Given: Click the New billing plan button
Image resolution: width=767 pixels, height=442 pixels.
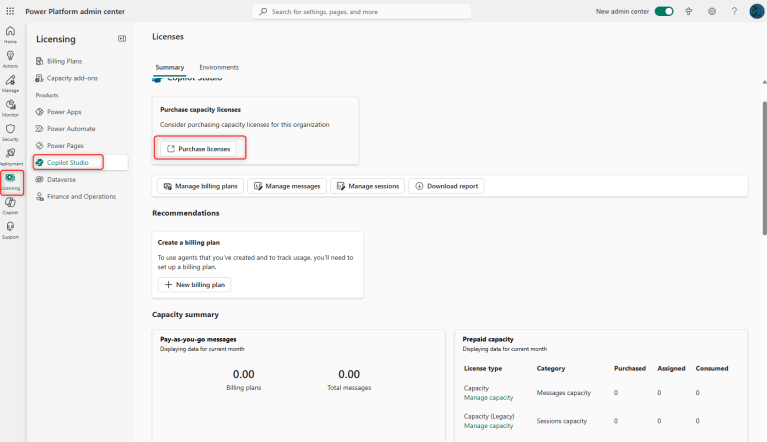Looking at the screenshot, I should 194,285.
